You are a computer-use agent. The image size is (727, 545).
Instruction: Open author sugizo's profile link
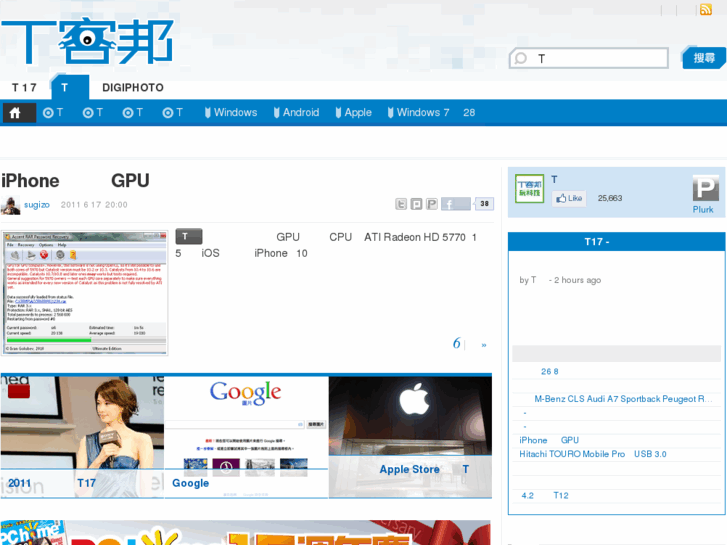click(x=37, y=205)
